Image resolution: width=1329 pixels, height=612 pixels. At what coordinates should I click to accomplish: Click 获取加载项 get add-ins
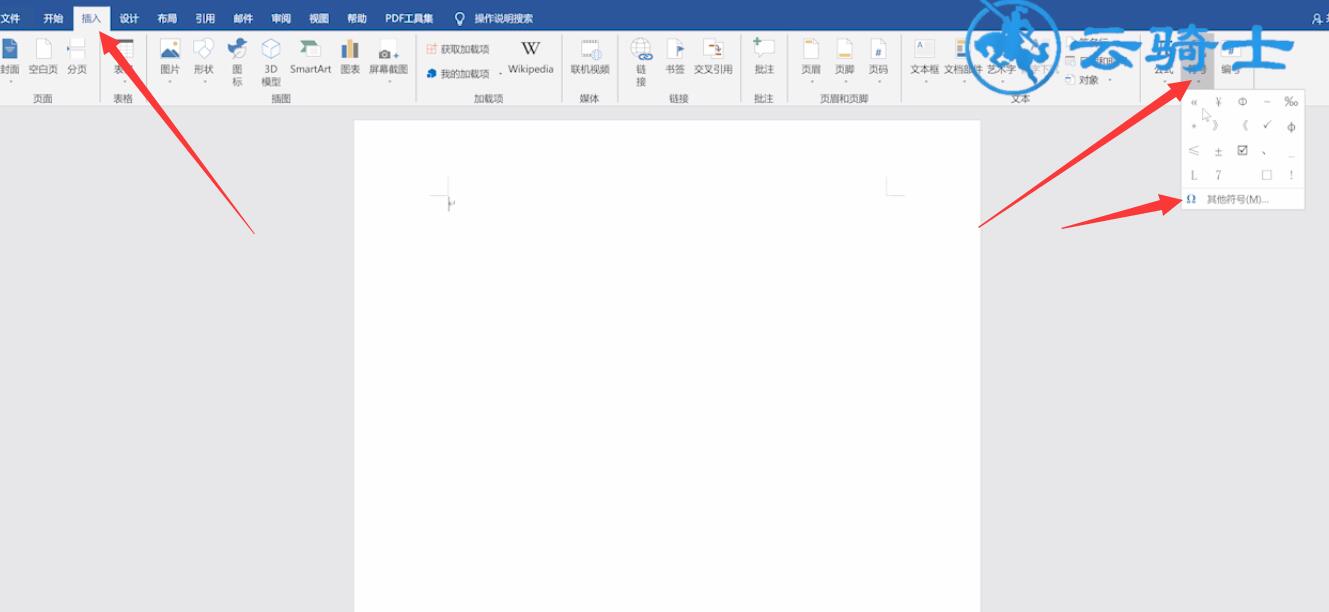coord(458,49)
